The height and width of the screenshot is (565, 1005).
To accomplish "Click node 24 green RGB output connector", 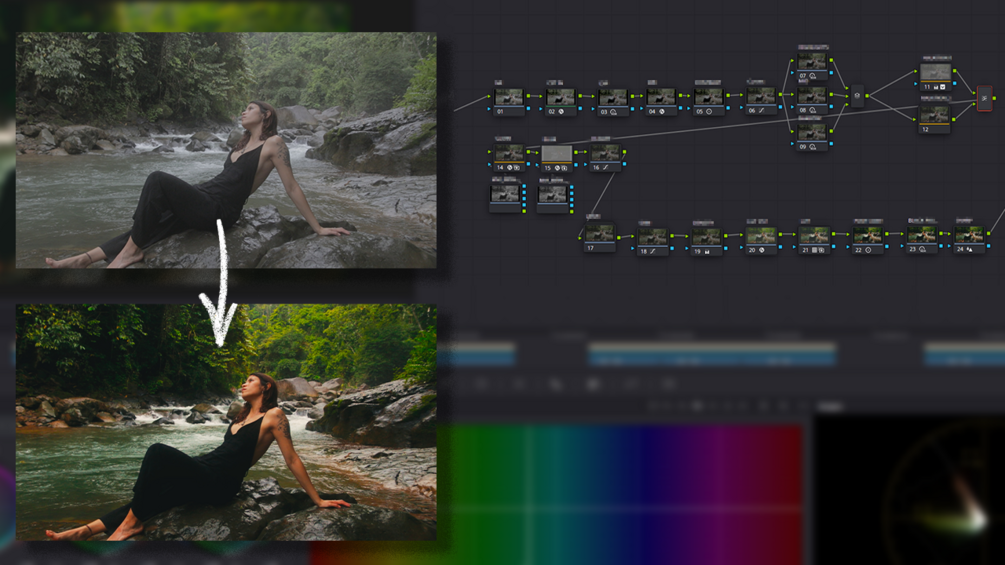I will point(988,233).
